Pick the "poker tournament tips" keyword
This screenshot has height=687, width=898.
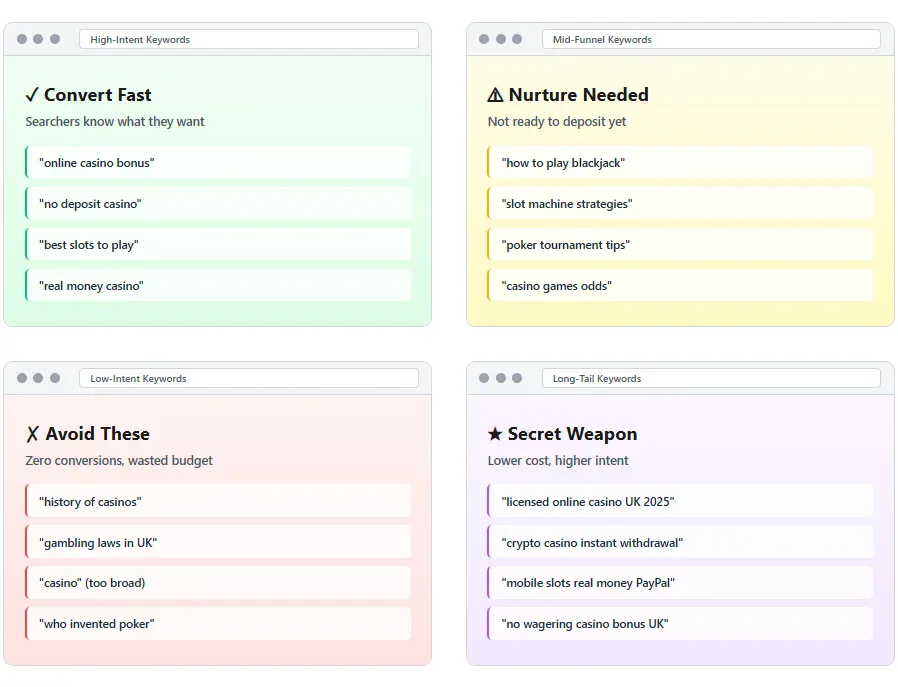680,244
